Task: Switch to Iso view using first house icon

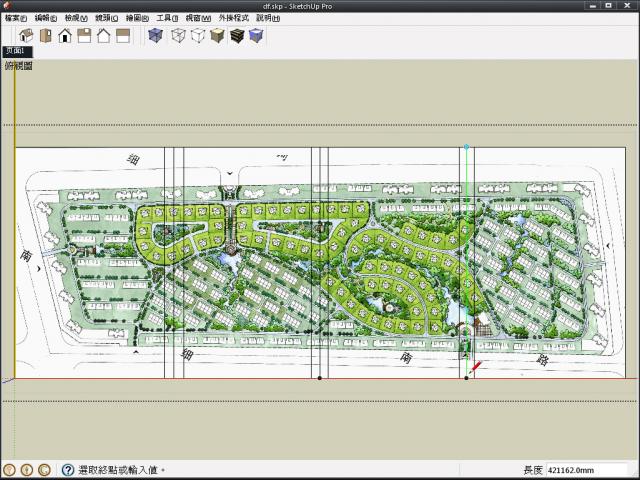Action: click(27, 36)
